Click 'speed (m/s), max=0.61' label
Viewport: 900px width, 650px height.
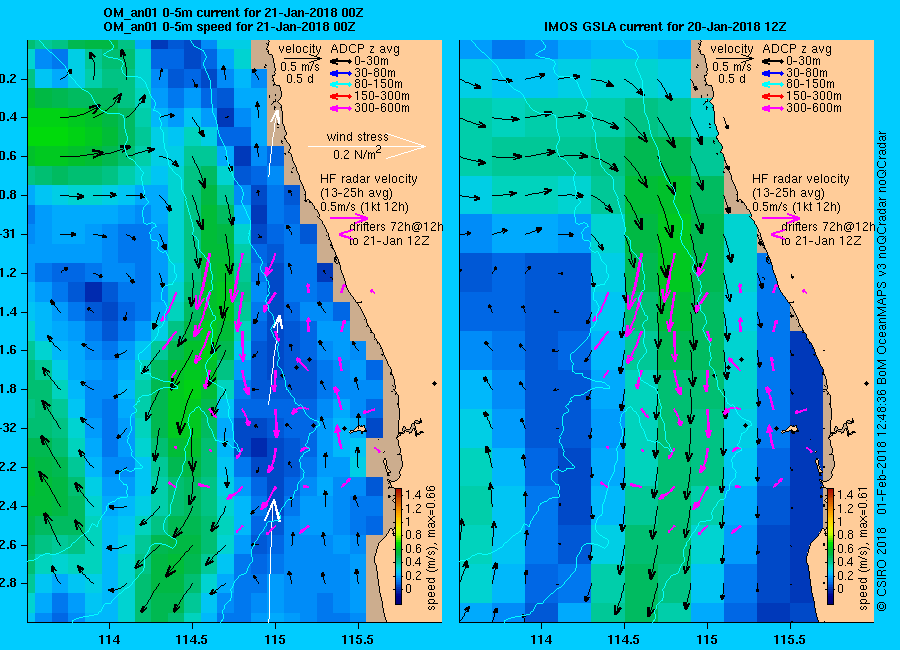pyautogui.click(x=863, y=547)
